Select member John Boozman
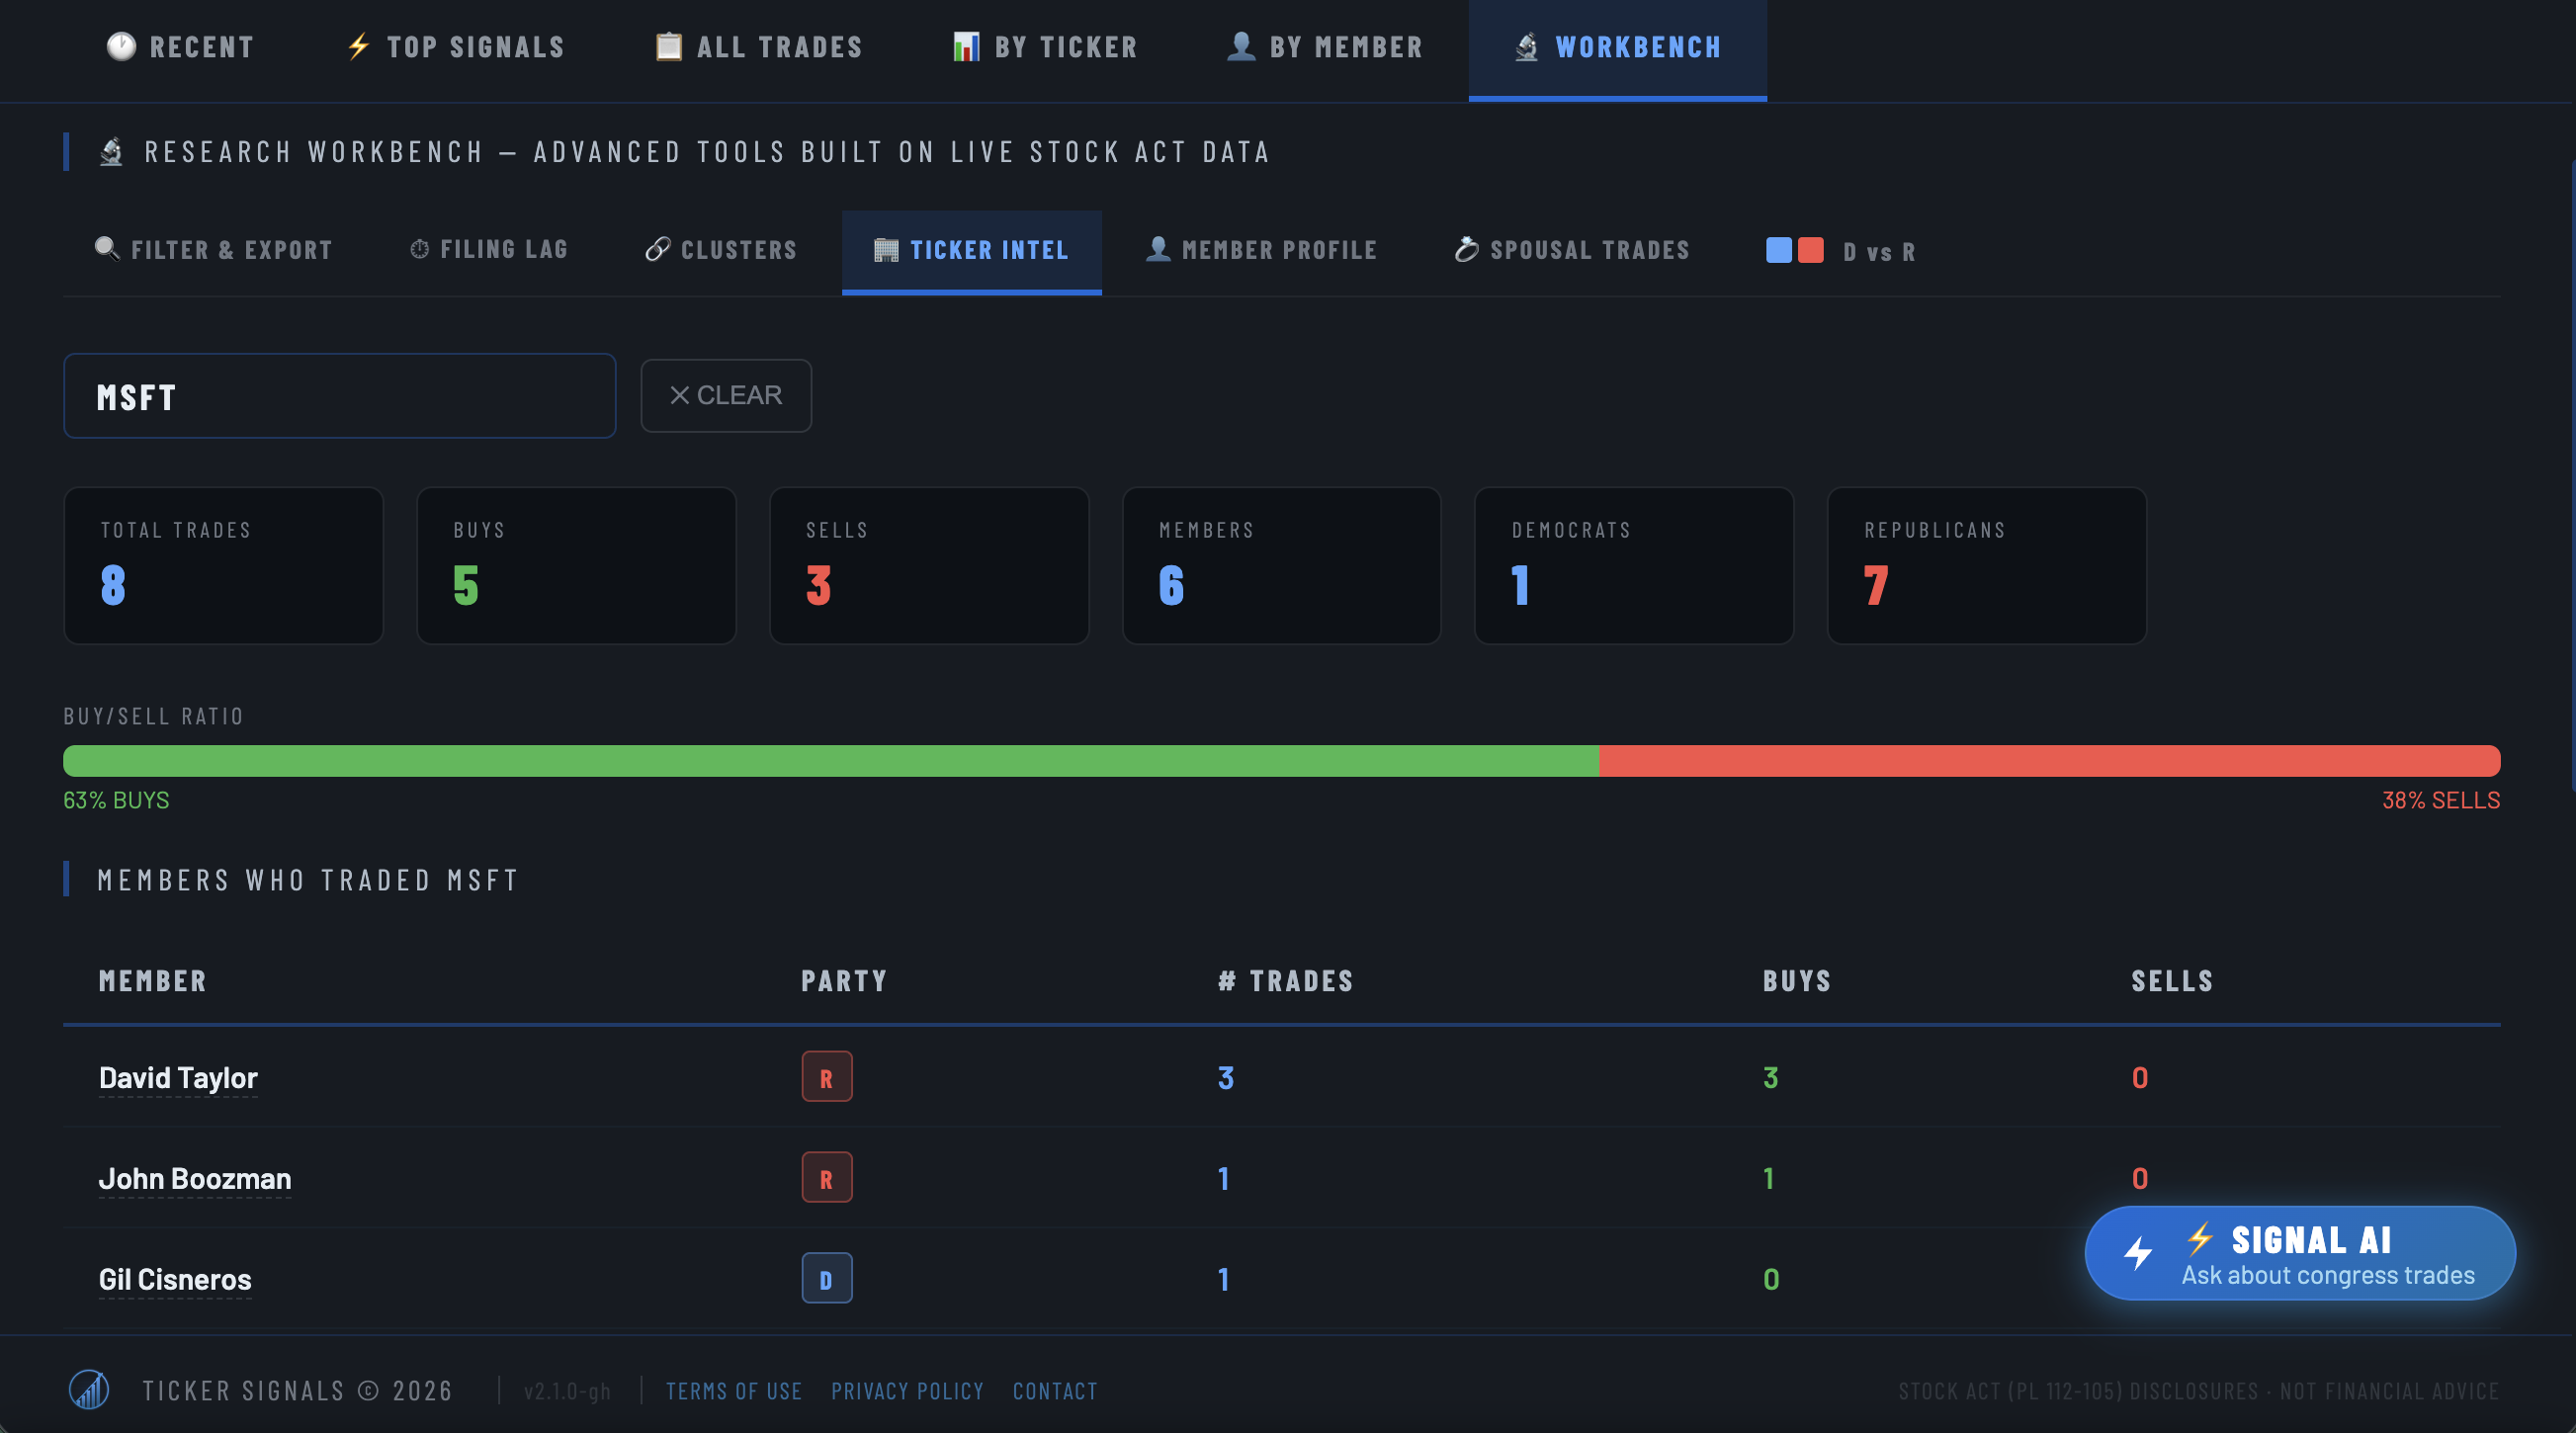The width and height of the screenshot is (2576, 1433). pyautogui.click(x=195, y=1178)
